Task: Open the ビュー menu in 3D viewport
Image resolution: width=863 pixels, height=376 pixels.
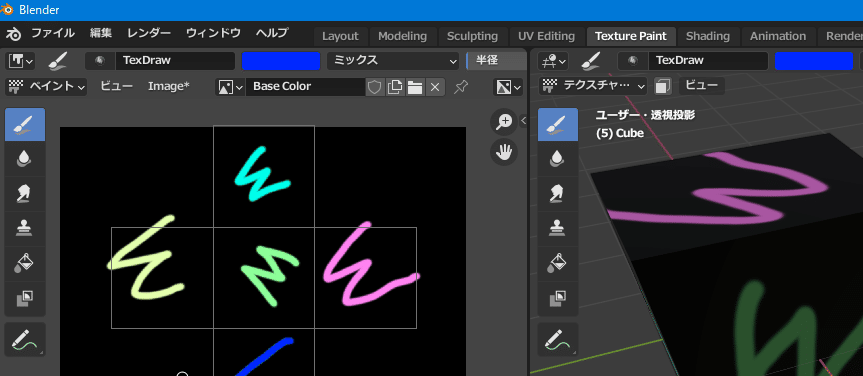Action: 702,86
